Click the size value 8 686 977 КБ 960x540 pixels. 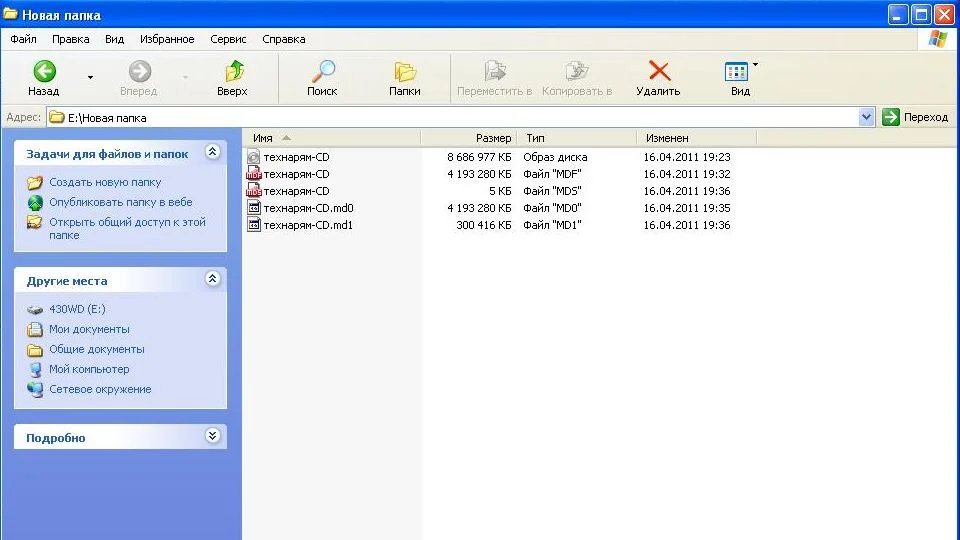[479, 157]
